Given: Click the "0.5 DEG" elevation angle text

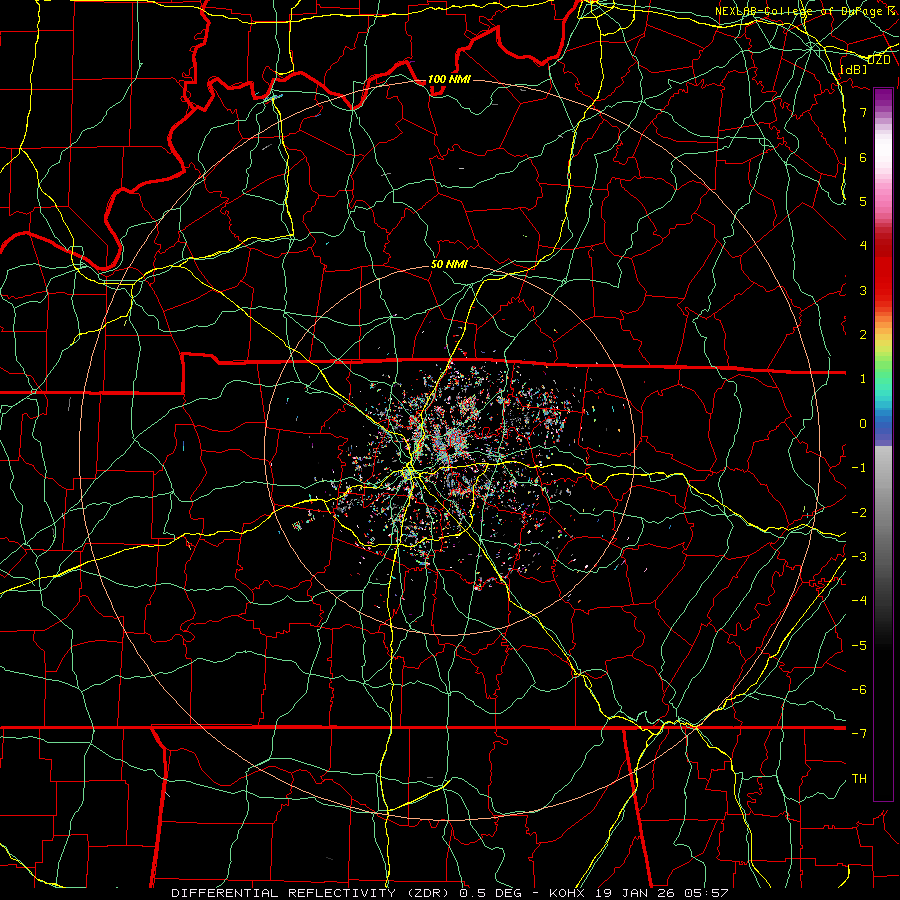Looking at the screenshot, I should tap(490, 893).
